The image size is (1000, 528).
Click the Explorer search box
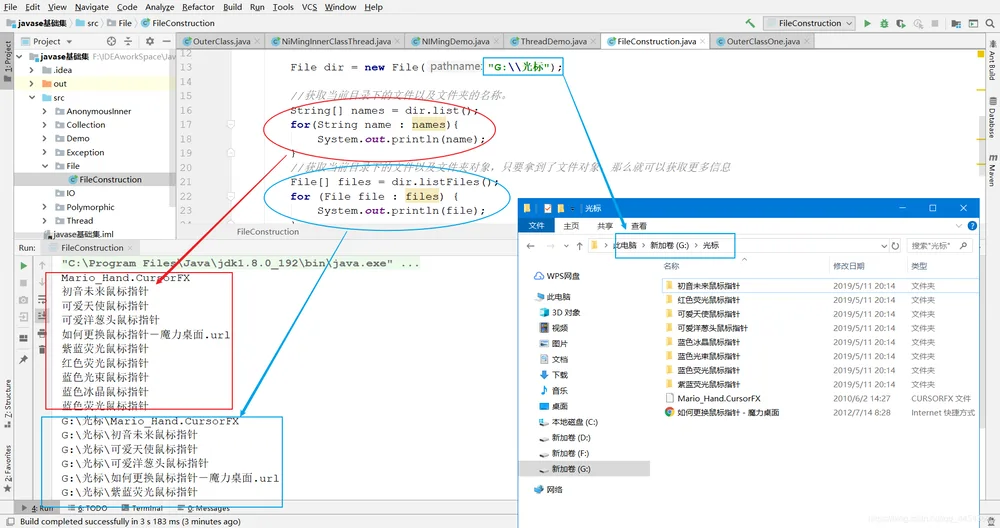click(x=940, y=246)
